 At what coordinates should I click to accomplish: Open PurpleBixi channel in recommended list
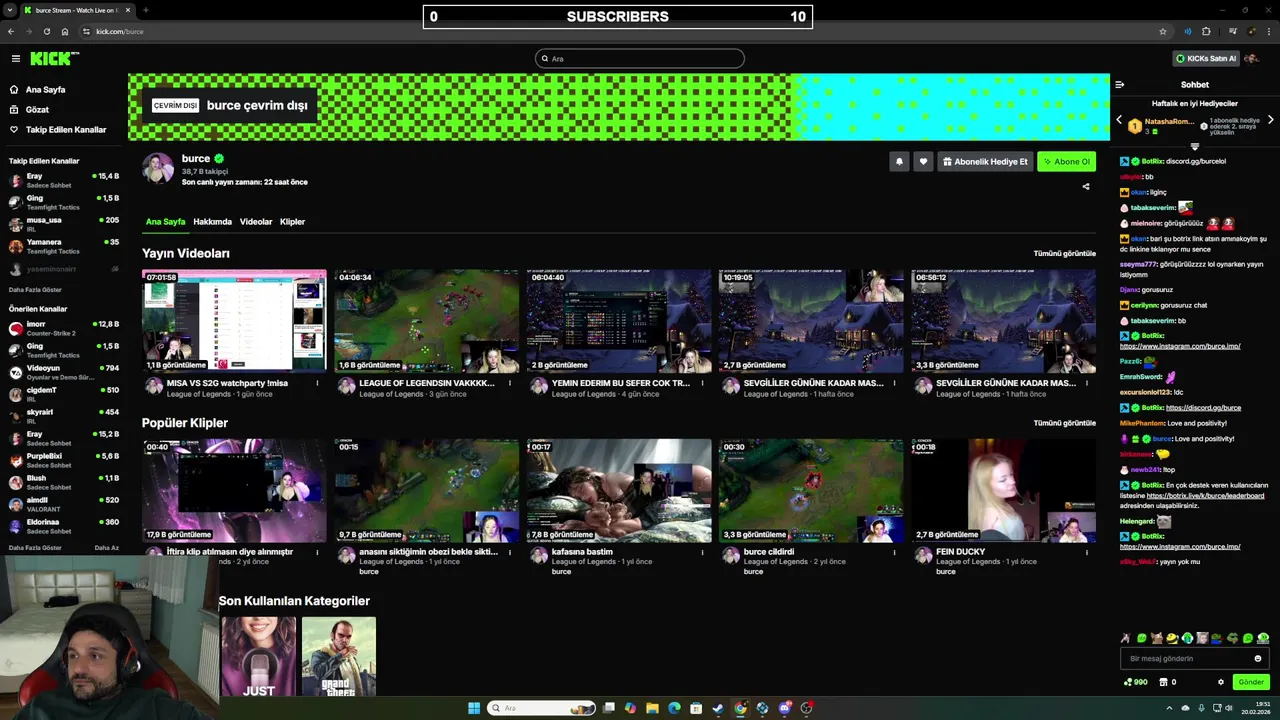pyautogui.click(x=64, y=460)
